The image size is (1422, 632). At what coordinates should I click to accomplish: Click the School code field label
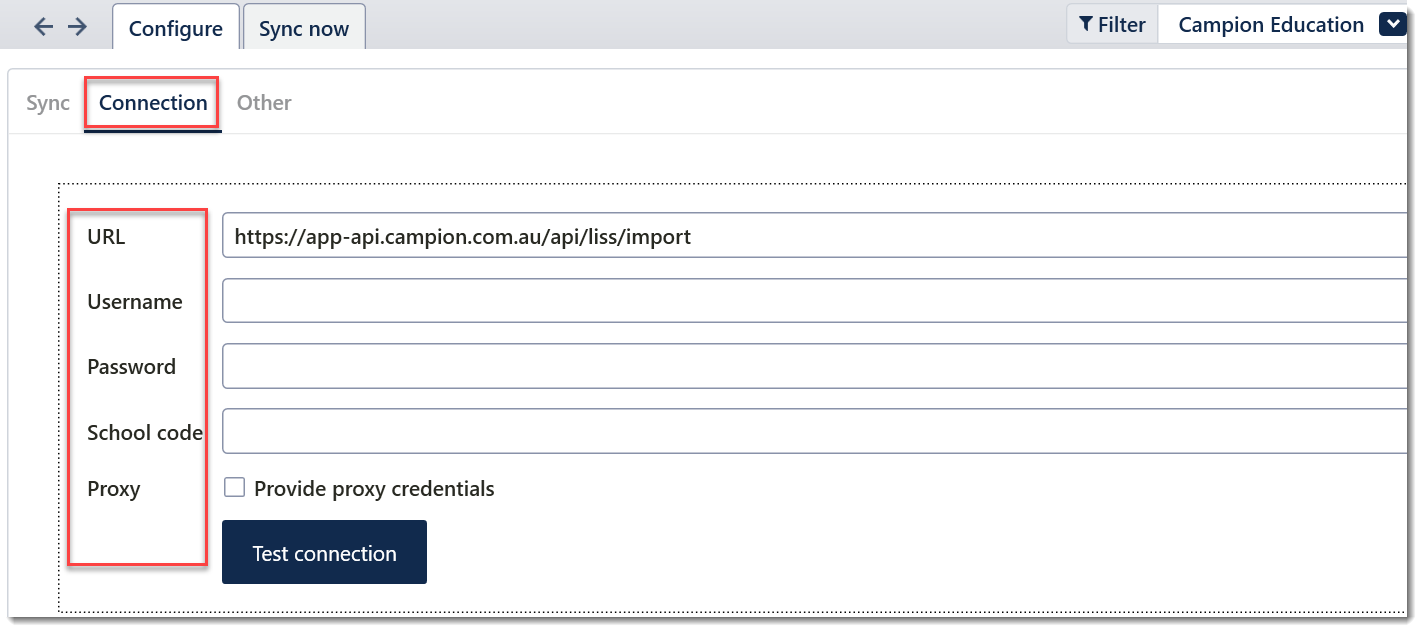point(145,433)
